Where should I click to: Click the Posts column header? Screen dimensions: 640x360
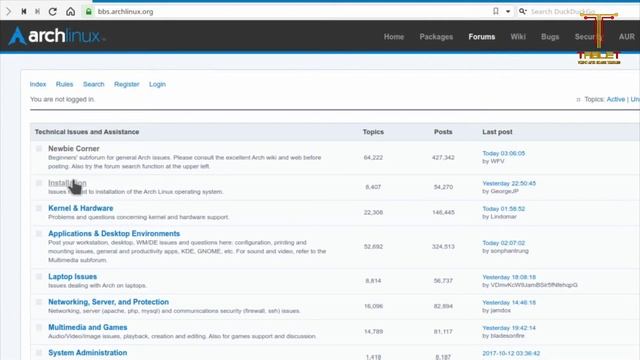[x=443, y=132]
